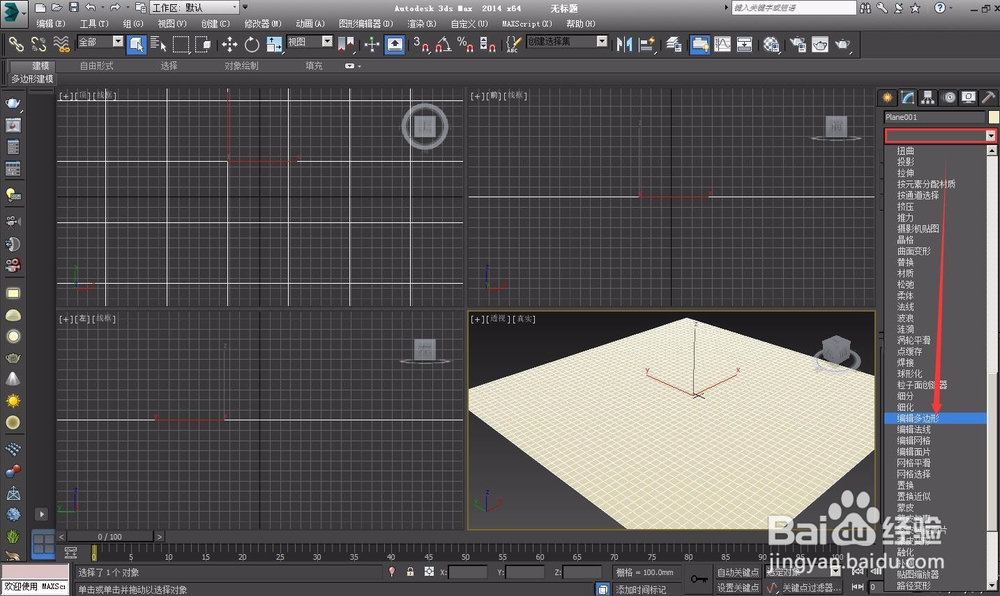Select 扭曲 in the modifier list

[906, 150]
